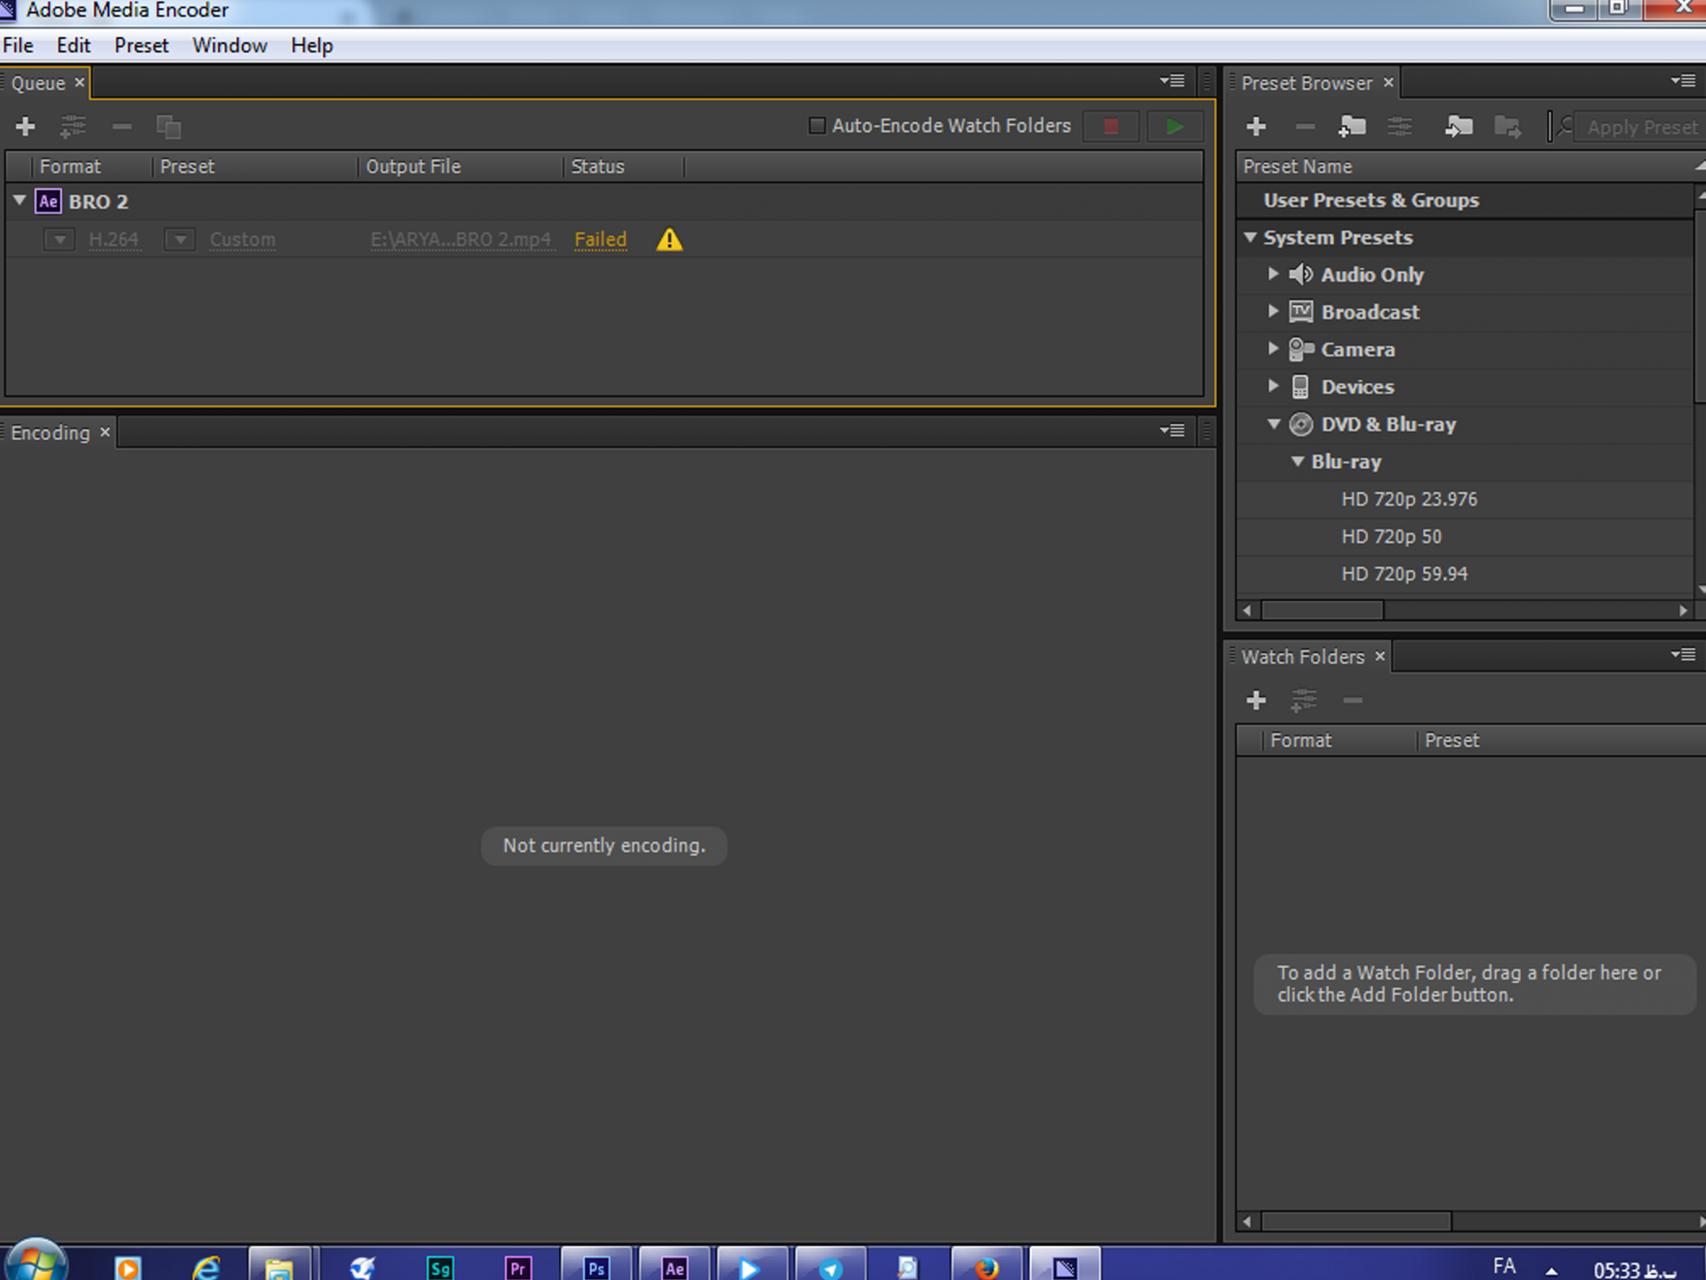Viewport: 1706px width, 1280px height.
Task: Duplicate the selected Queue item
Action: click(x=168, y=126)
